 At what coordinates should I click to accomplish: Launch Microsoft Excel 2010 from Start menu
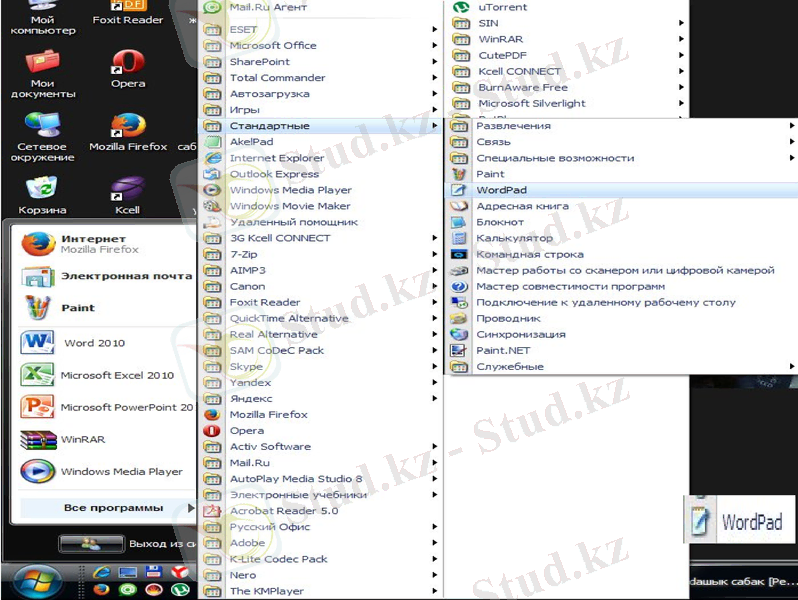(x=116, y=376)
